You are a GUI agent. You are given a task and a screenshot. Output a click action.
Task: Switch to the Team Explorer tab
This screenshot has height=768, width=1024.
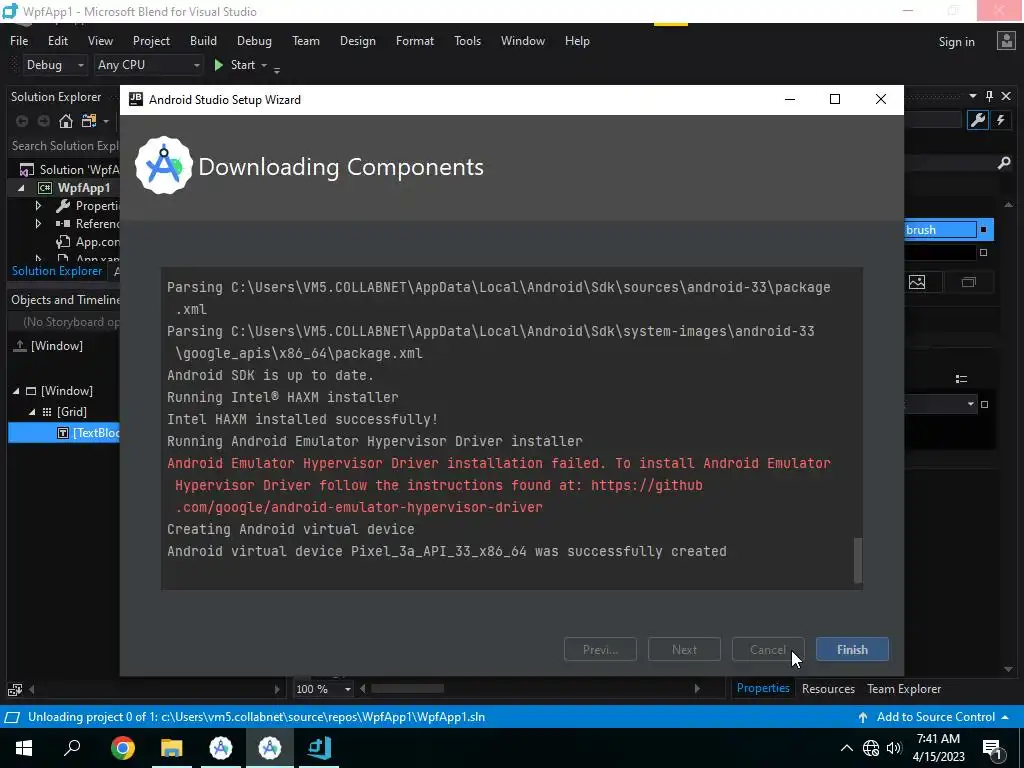point(904,688)
